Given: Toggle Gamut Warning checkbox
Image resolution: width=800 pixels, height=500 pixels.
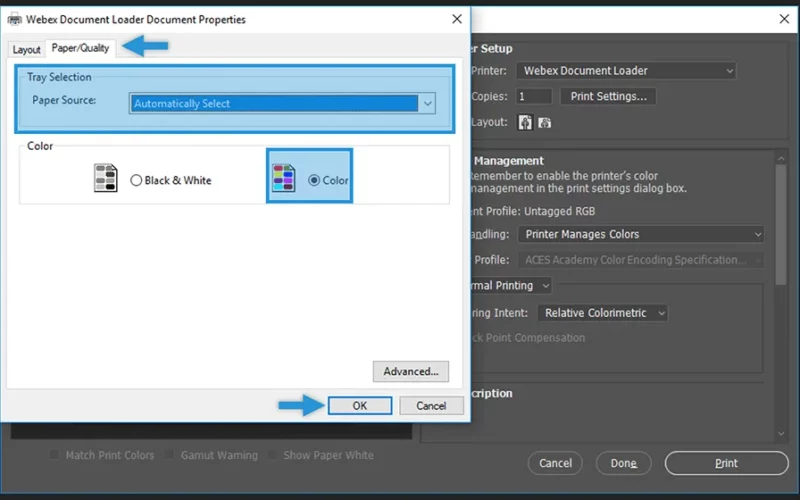Looking at the screenshot, I should [169, 455].
